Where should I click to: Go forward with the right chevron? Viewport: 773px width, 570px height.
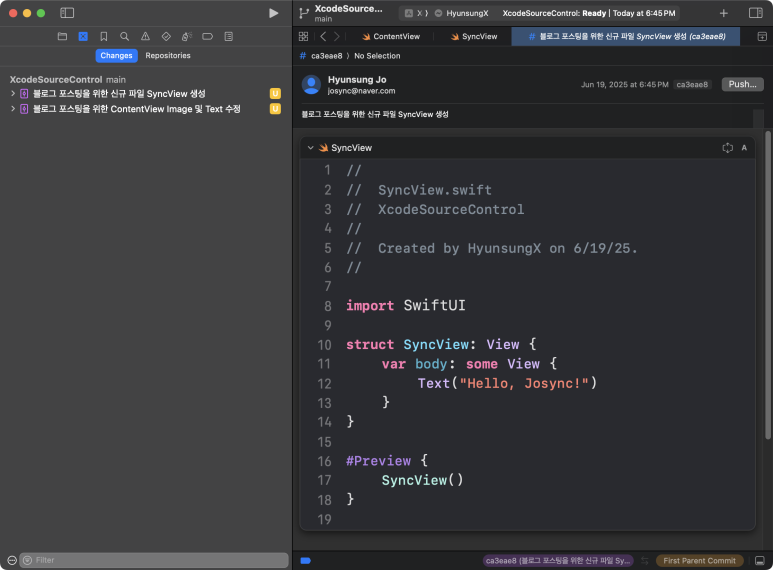point(337,36)
